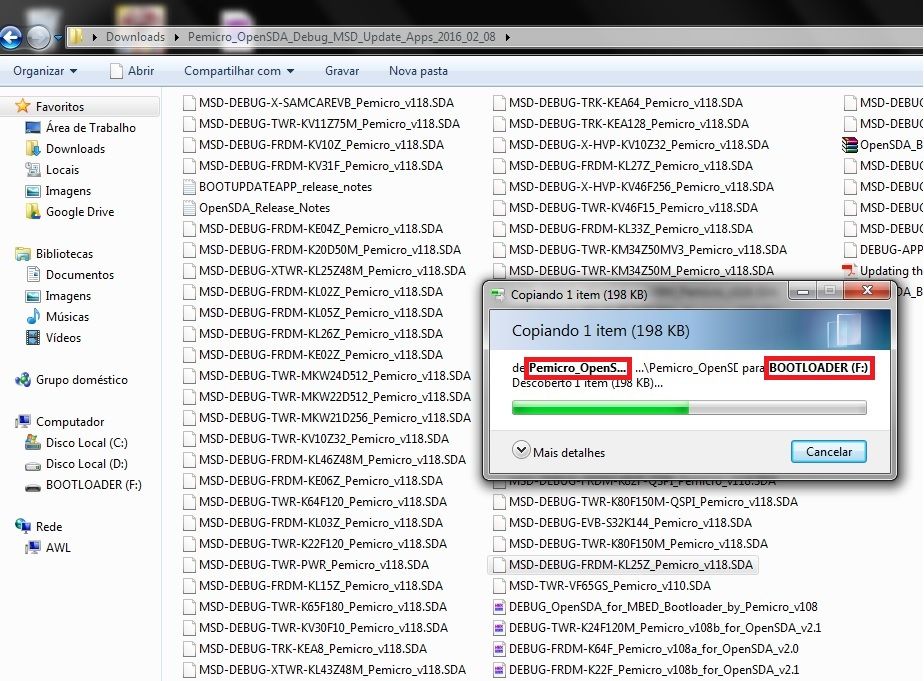Image resolution: width=924 pixels, height=681 pixels.
Task: Click the Pemicro_OpenSDA folder breadcrumb segment
Action: 342,37
